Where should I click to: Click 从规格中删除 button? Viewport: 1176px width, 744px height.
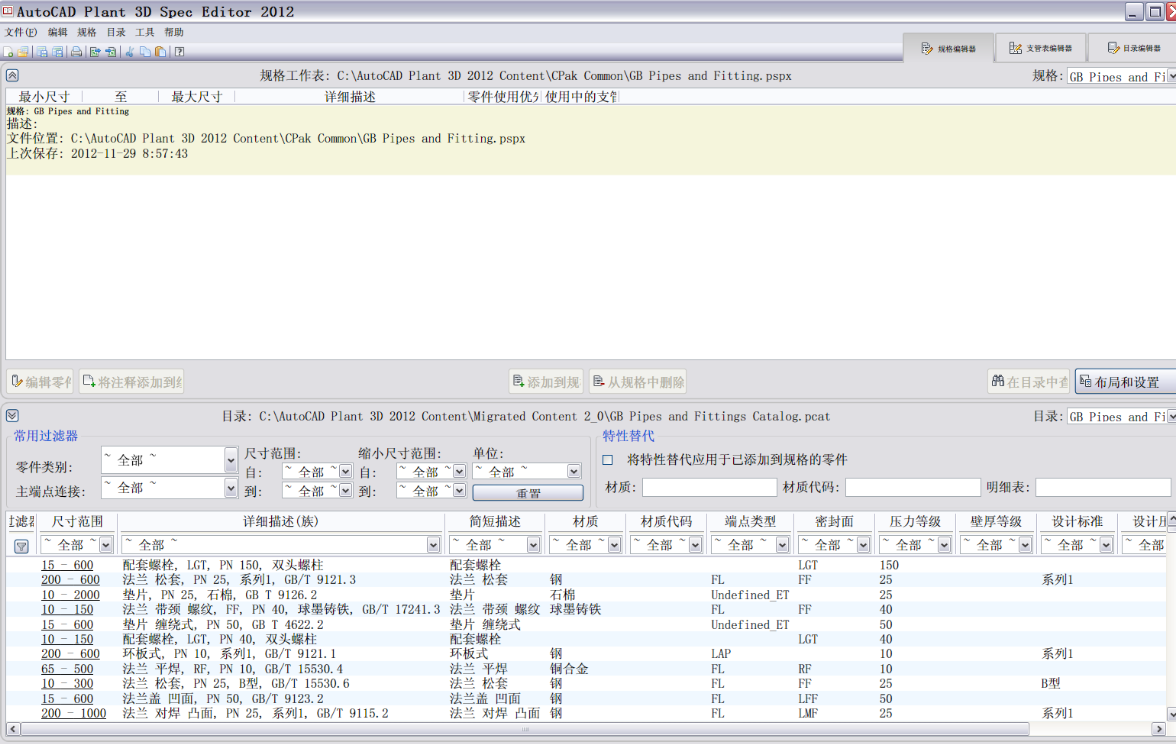click(638, 382)
